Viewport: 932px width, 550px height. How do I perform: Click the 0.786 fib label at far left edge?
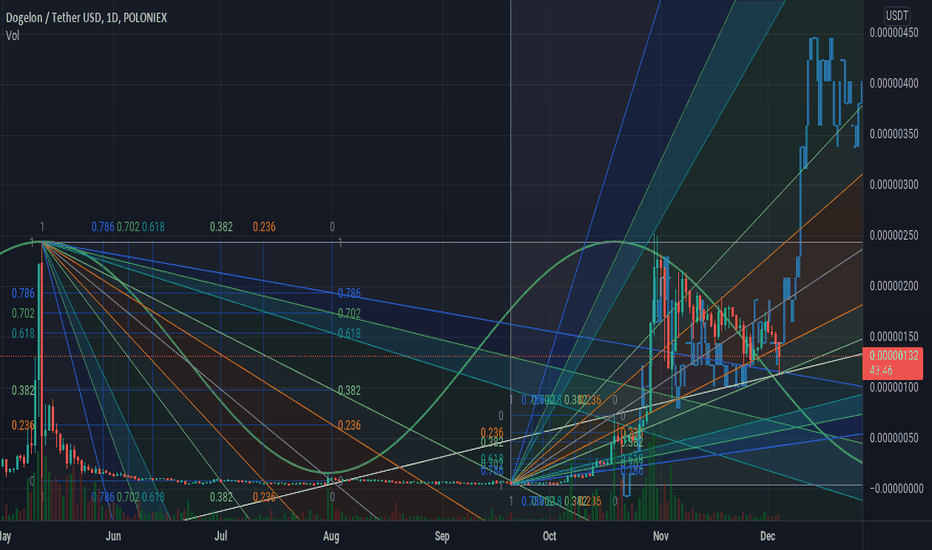pyautogui.click(x=23, y=293)
